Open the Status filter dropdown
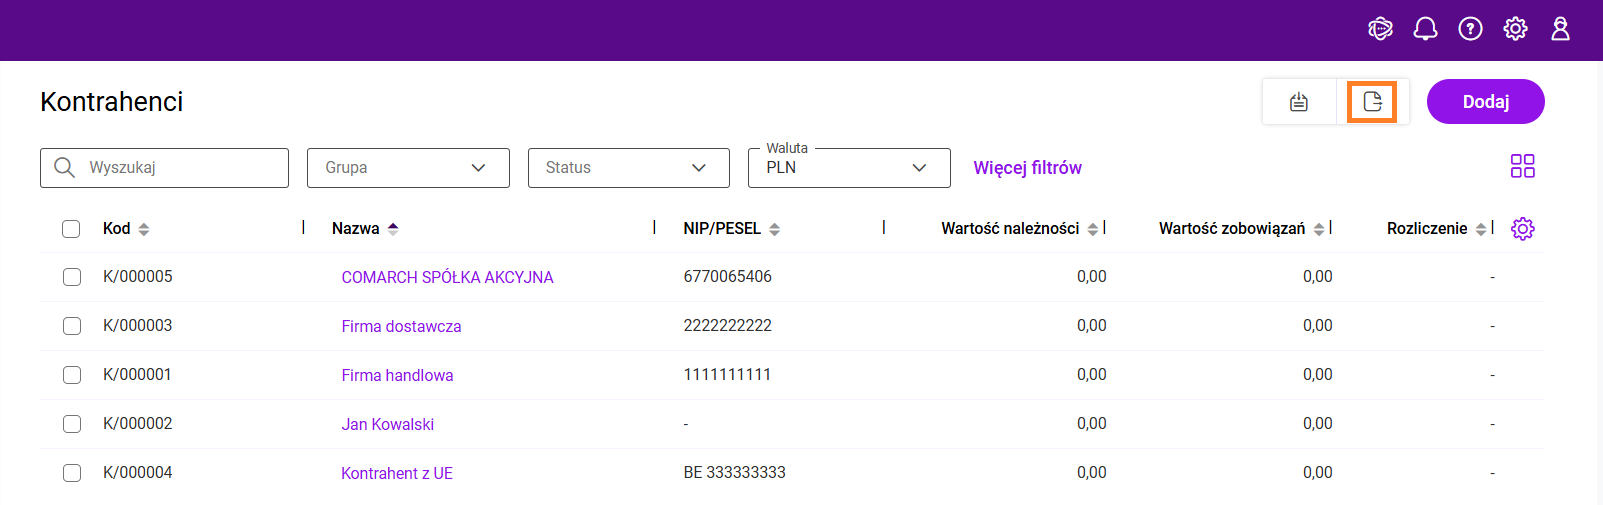The image size is (1603, 505). click(x=629, y=168)
